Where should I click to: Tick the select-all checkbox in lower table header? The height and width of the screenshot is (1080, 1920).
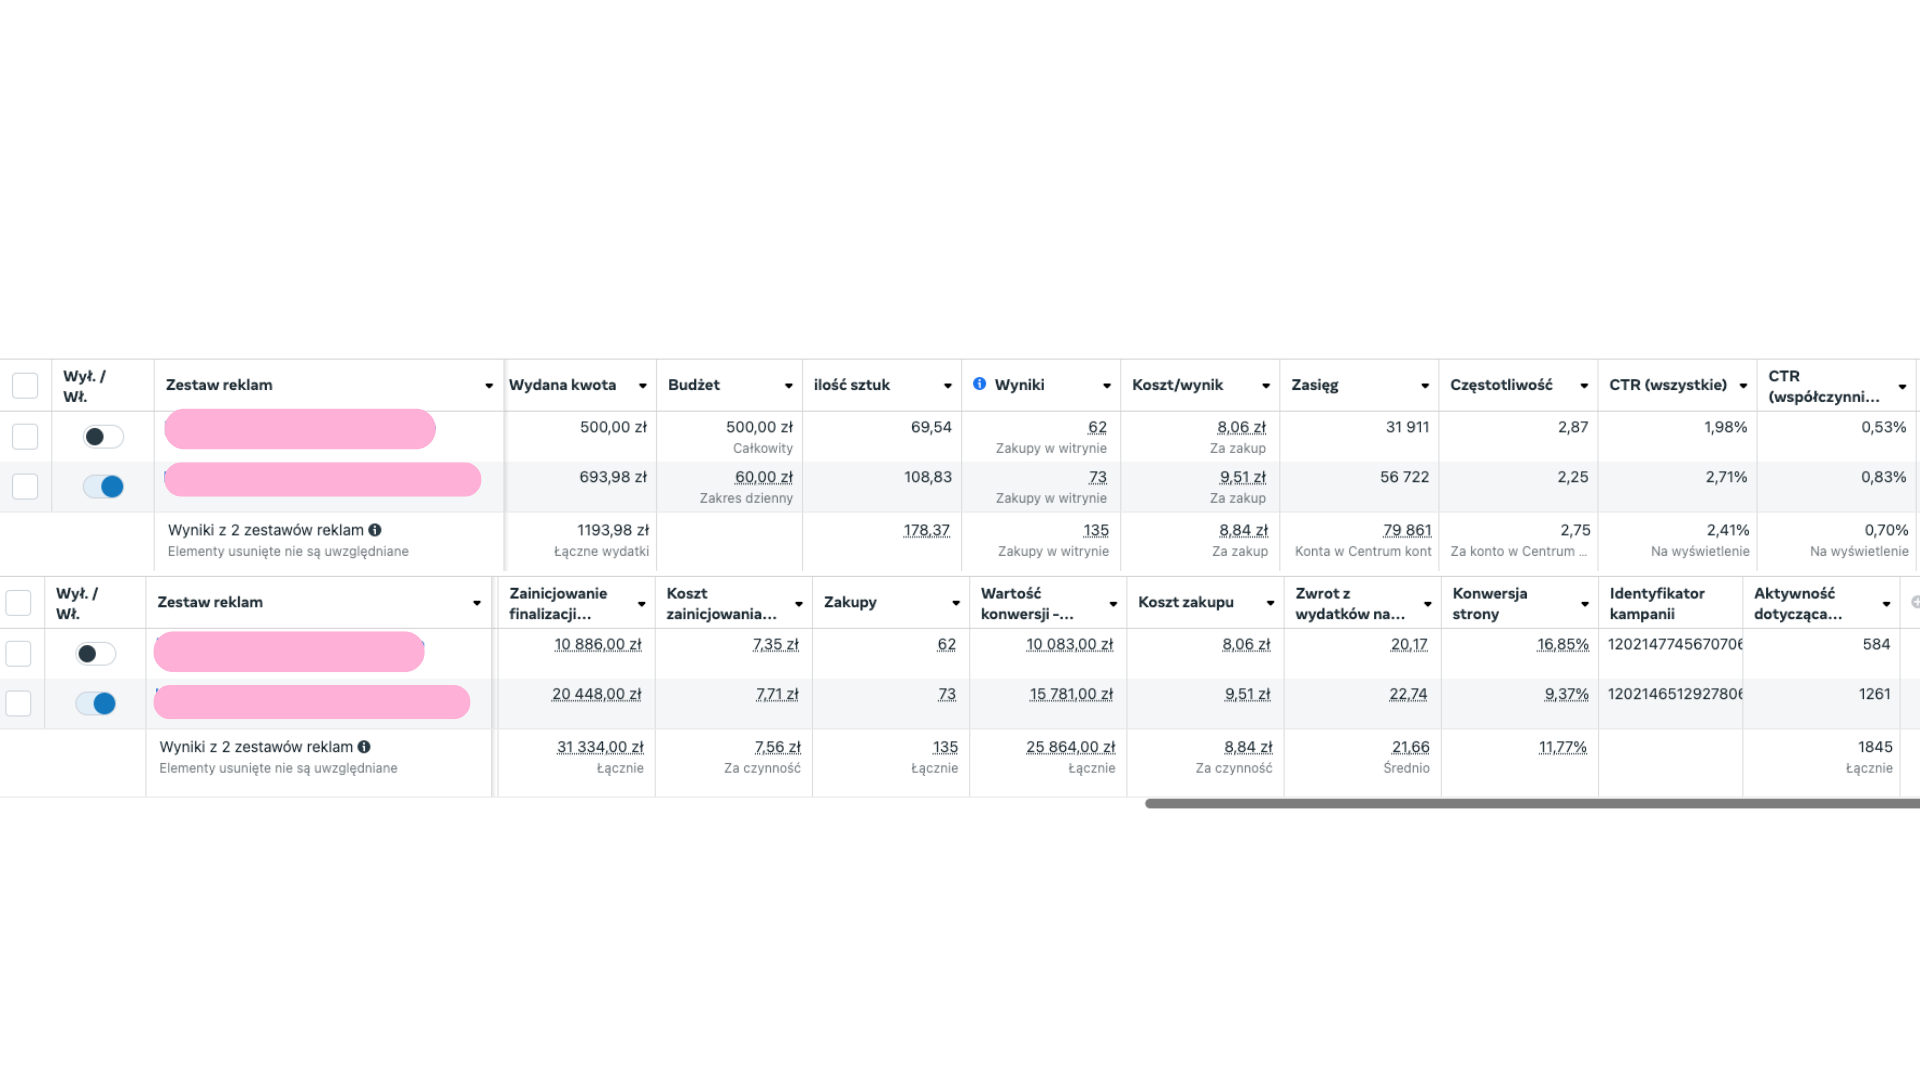(x=19, y=603)
